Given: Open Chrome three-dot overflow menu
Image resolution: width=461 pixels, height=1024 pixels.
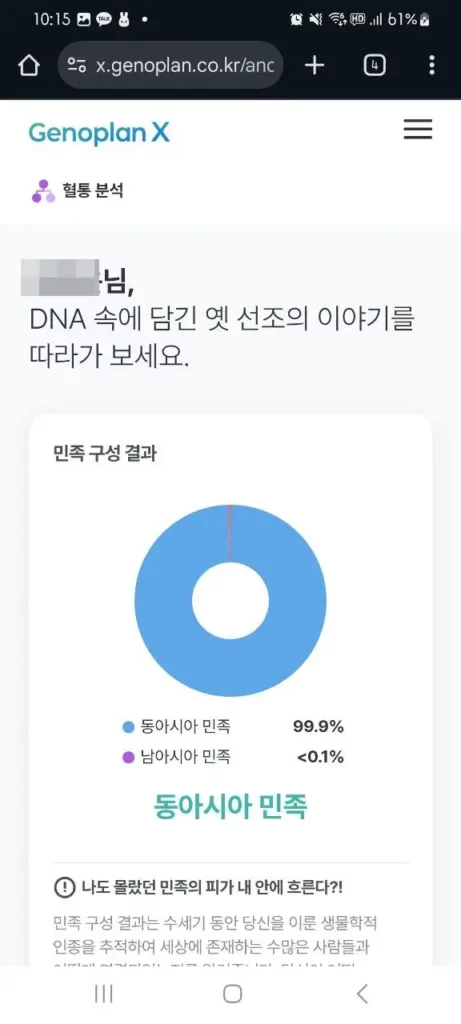Looking at the screenshot, I should (432, 65).
